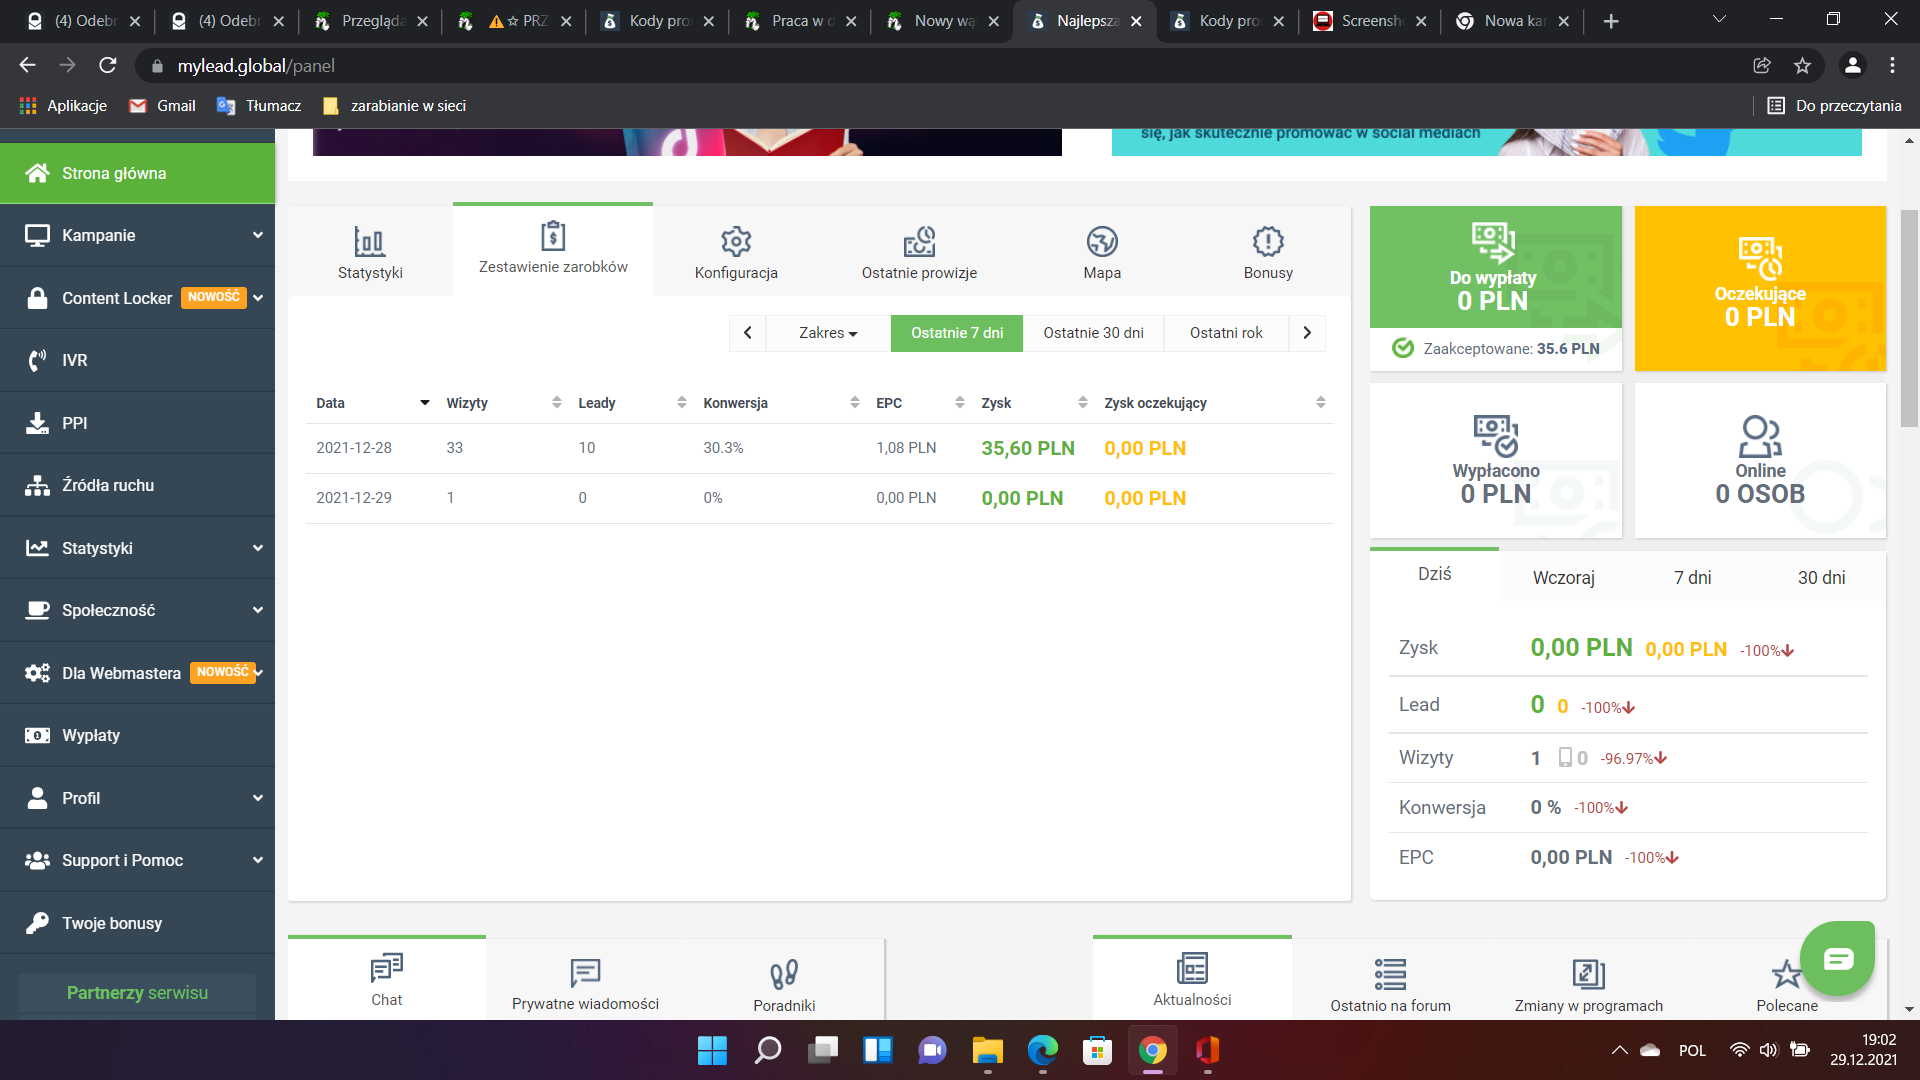Open the Bonusy badge icon tab
The height and width of the screenshot is (1080, 1920).
(1267, 242)
